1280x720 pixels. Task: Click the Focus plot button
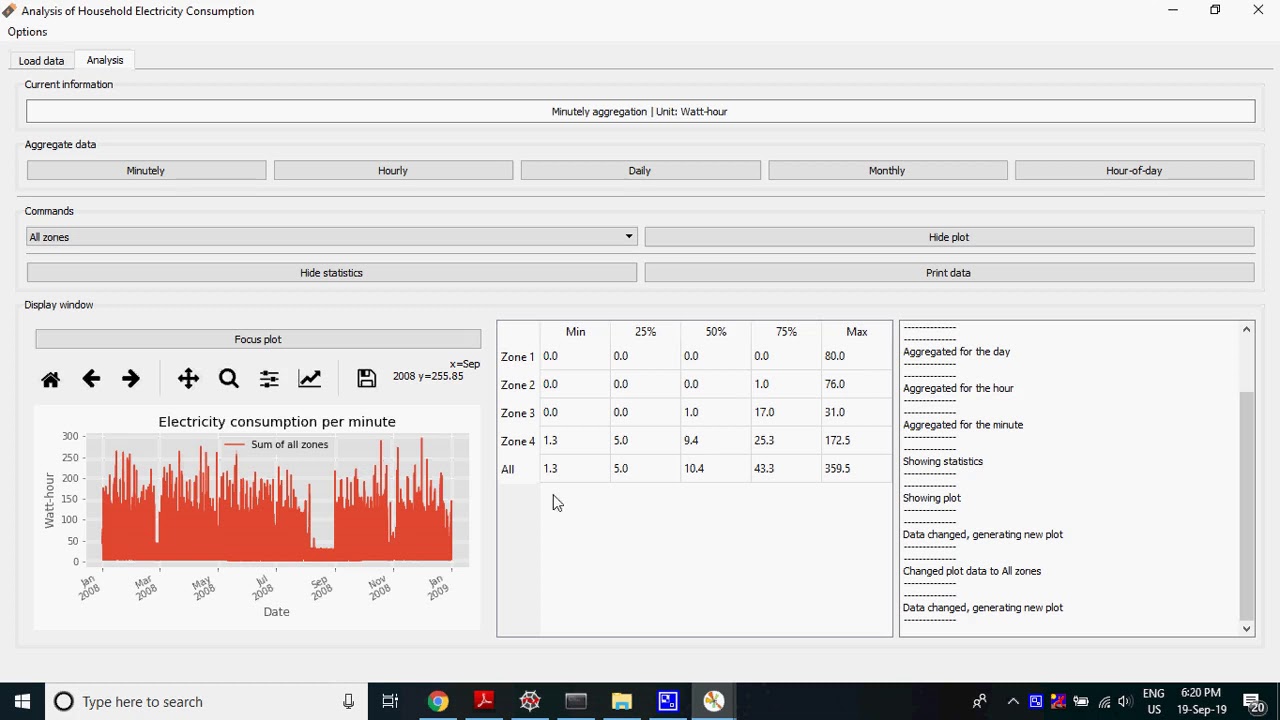[258, 340]
